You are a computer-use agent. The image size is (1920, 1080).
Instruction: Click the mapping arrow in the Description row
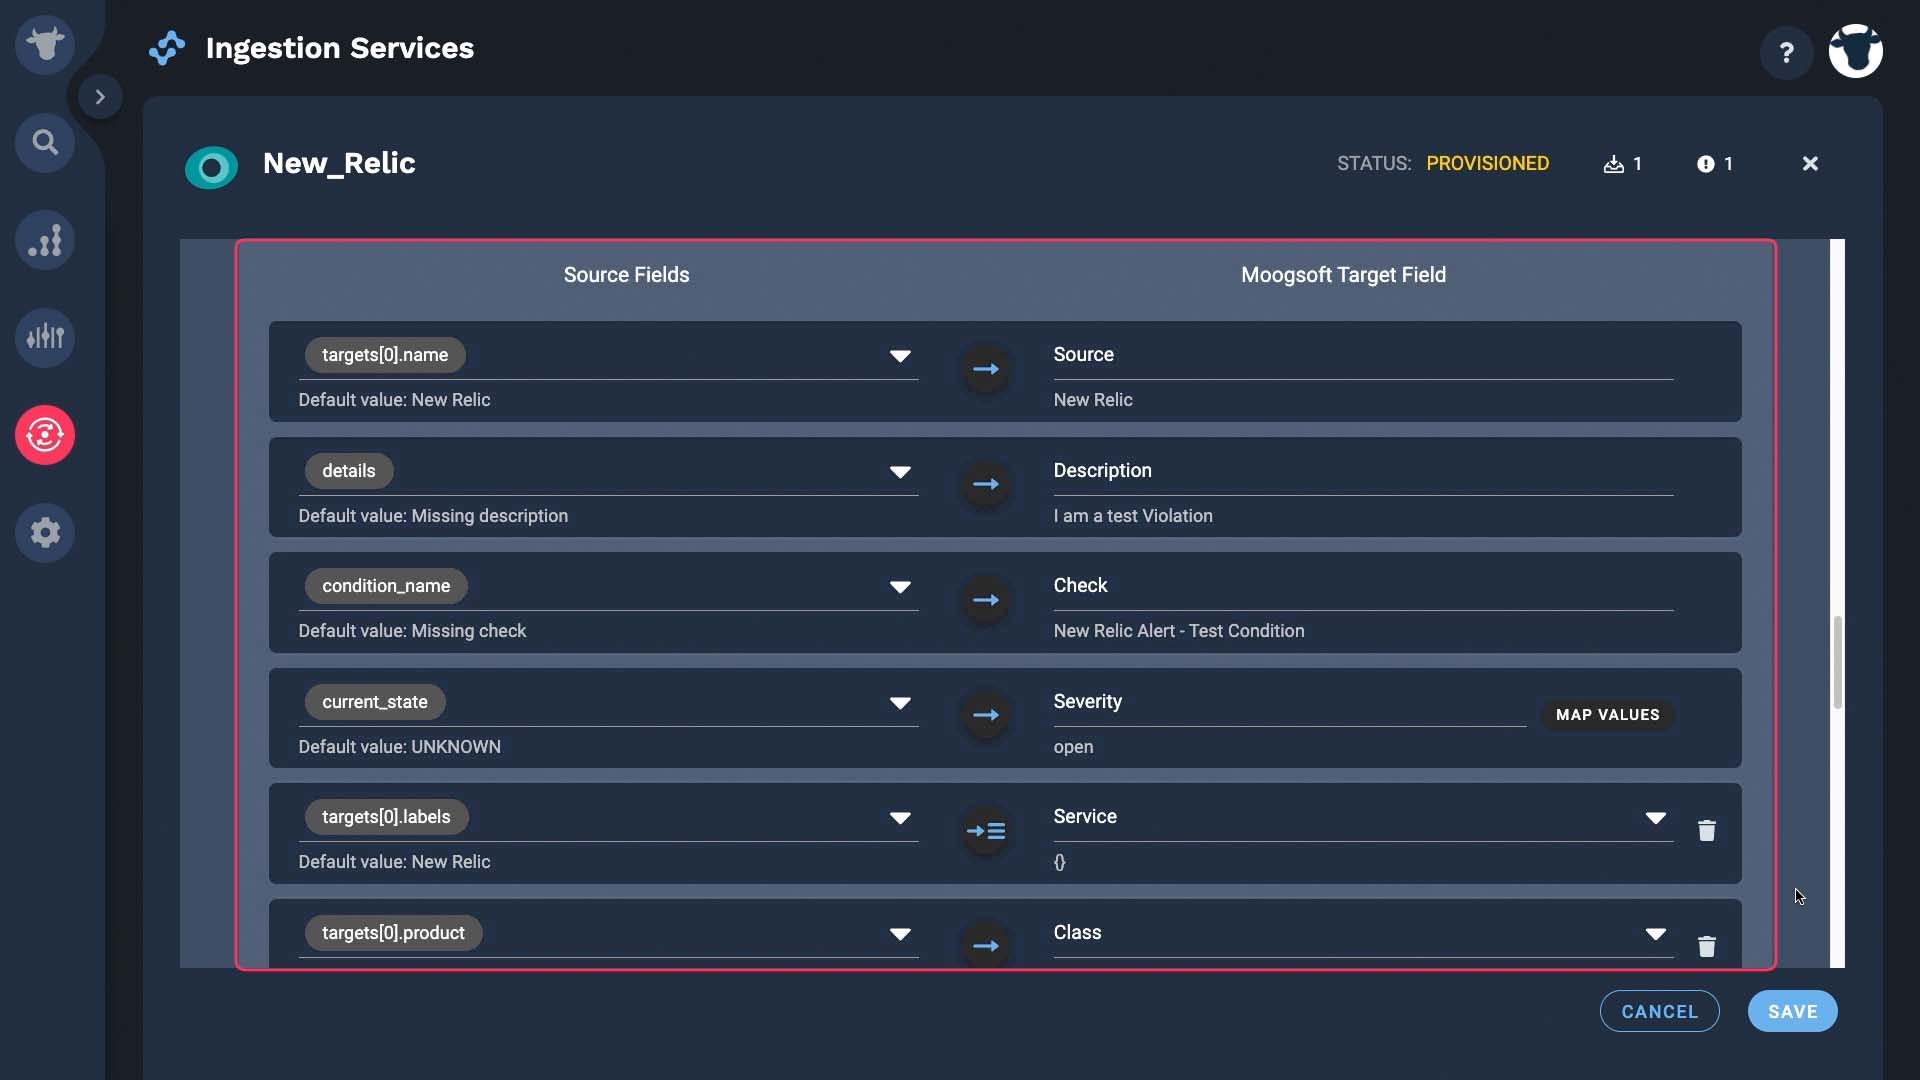click(x=986, y=484)
